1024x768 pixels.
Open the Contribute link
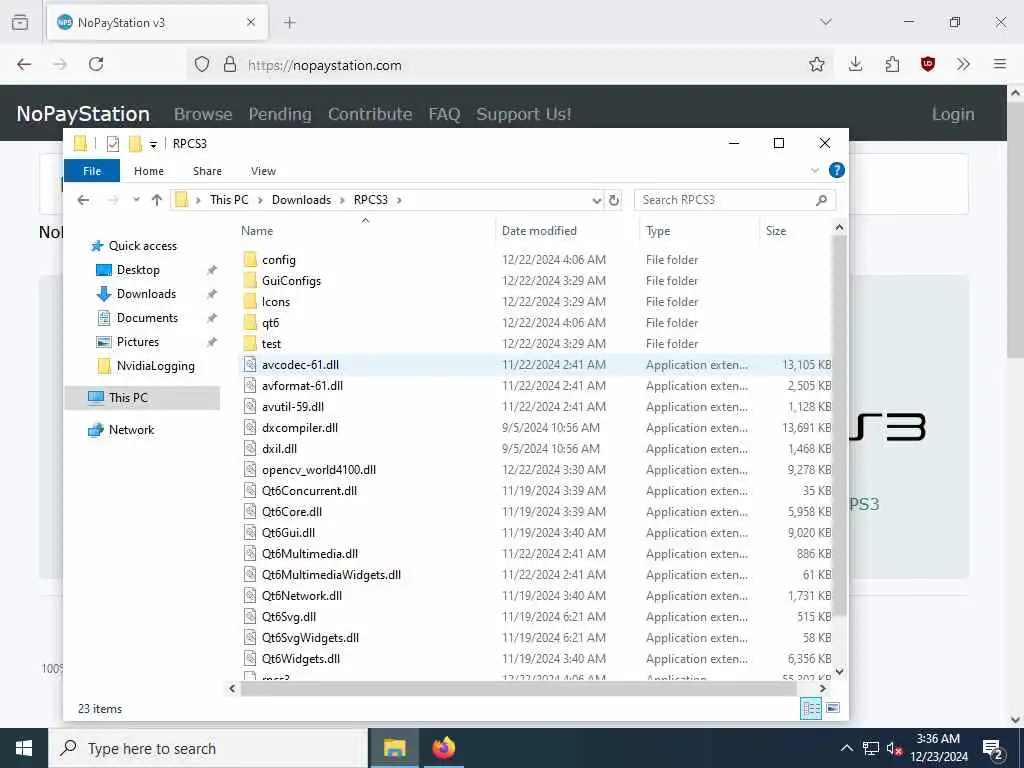click(x=370, y=114)
